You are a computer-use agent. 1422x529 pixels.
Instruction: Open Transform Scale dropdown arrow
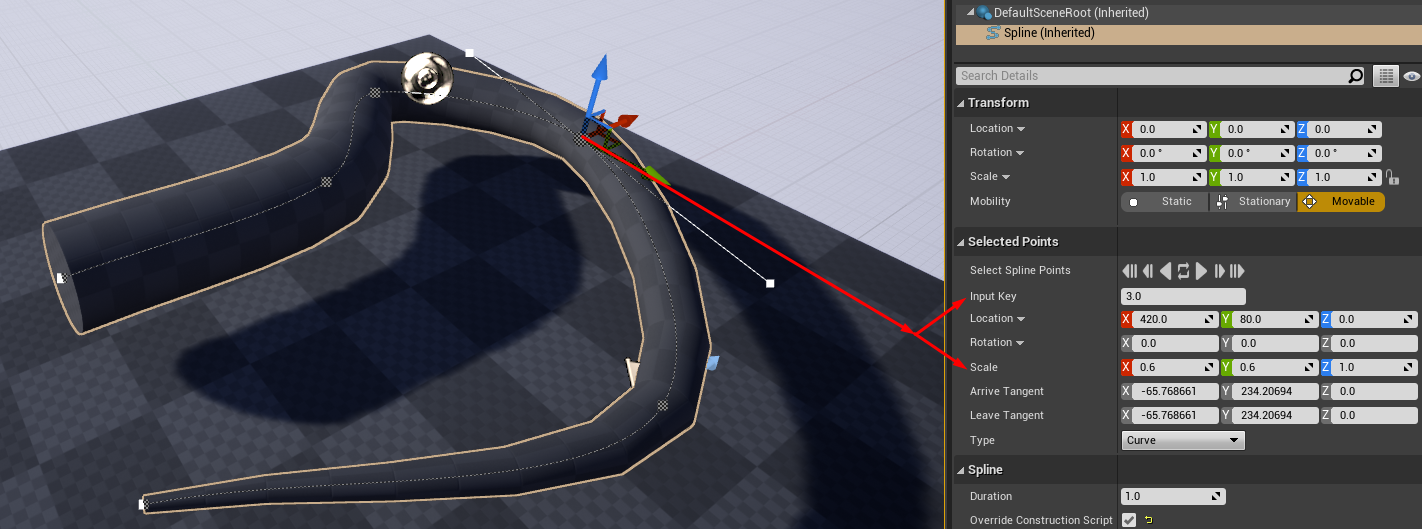pos(1006,177)
